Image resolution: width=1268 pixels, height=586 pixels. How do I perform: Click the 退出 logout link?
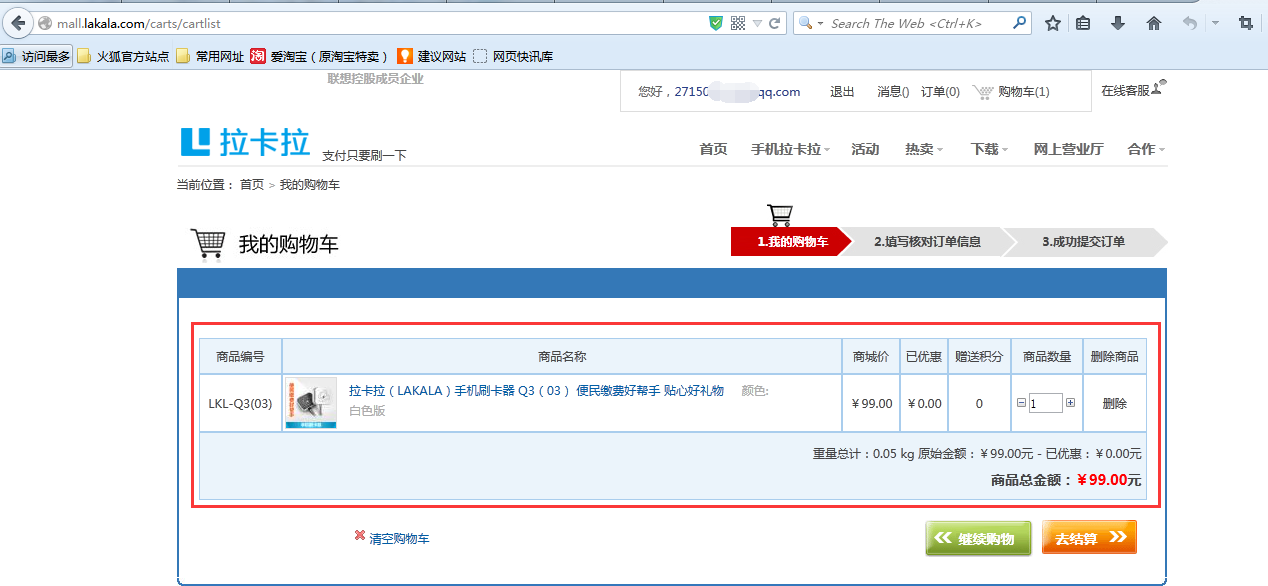(842, 92)
